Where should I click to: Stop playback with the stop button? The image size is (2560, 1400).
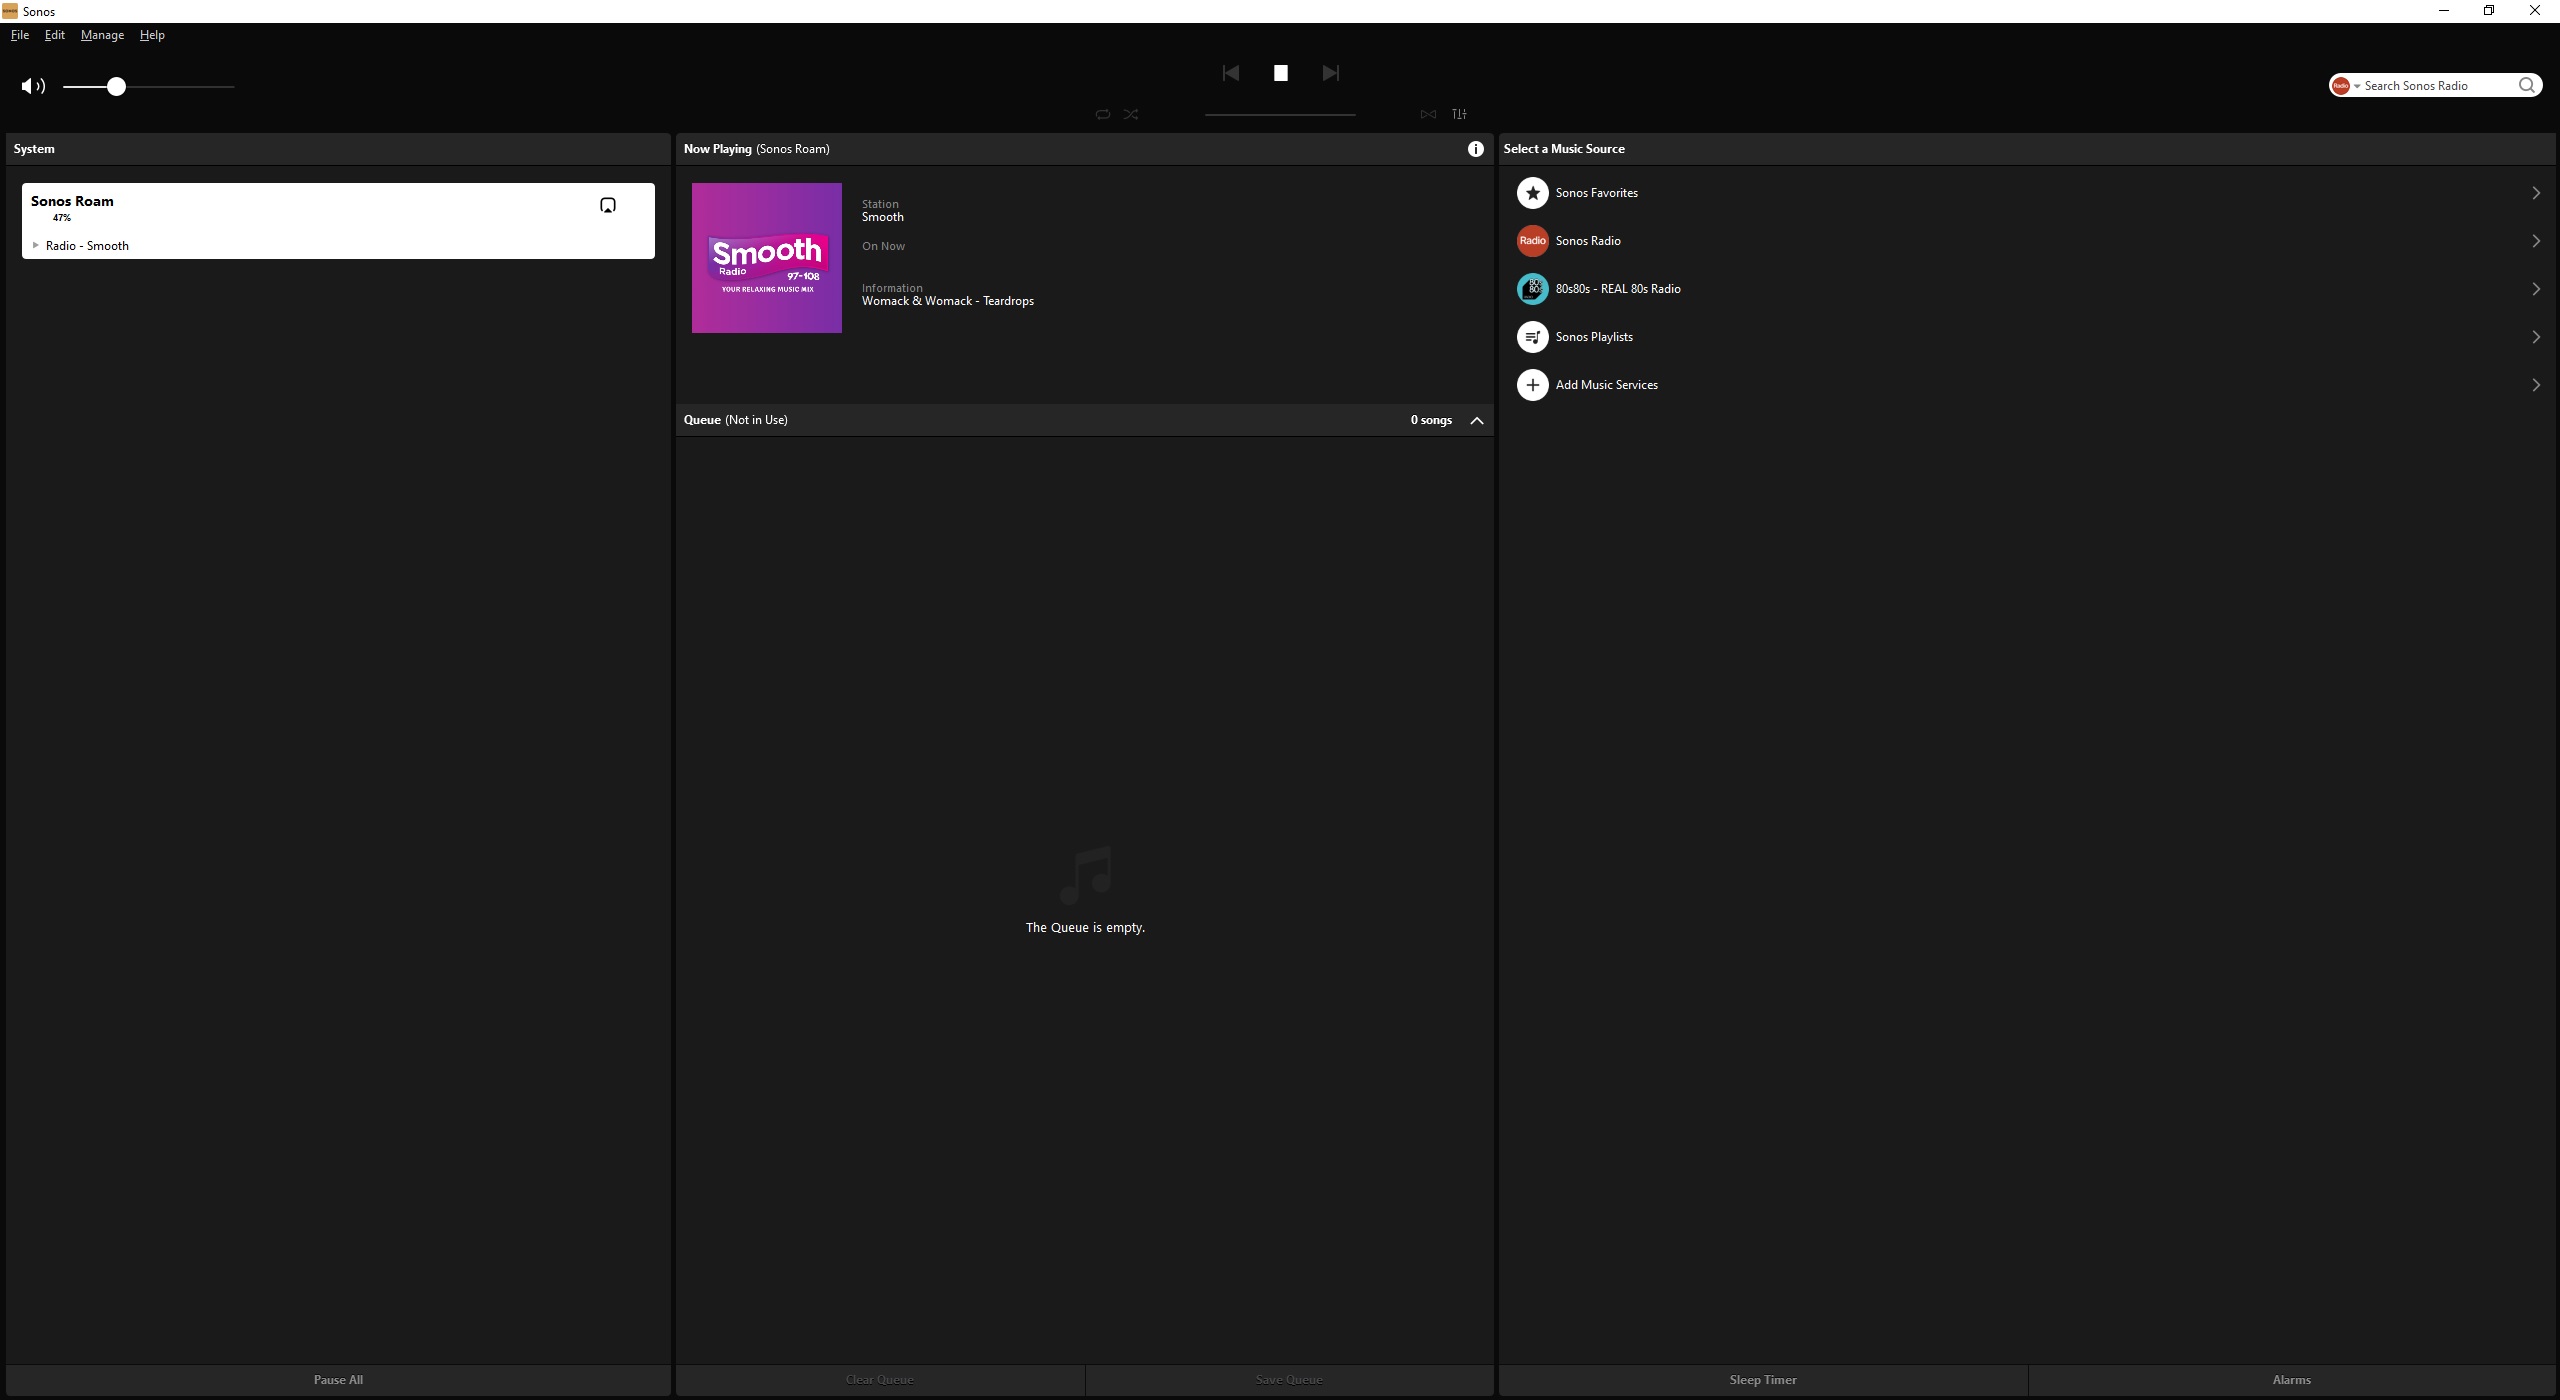click(1280, 73)
